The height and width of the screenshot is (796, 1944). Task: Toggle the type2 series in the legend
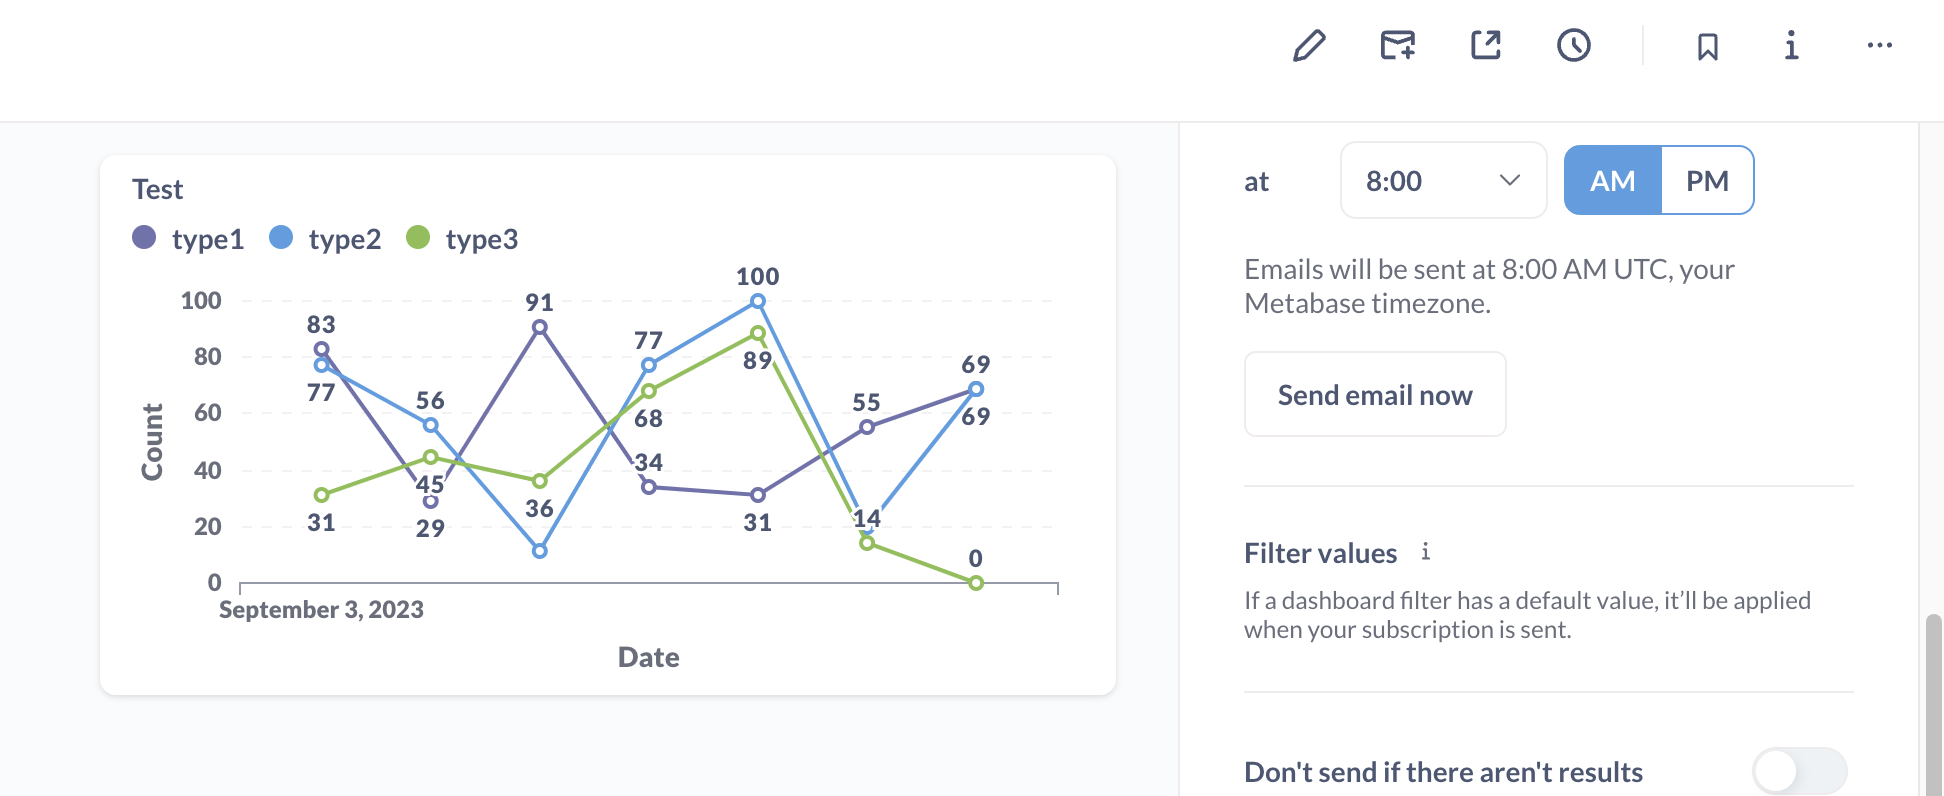tap(325, 238)
